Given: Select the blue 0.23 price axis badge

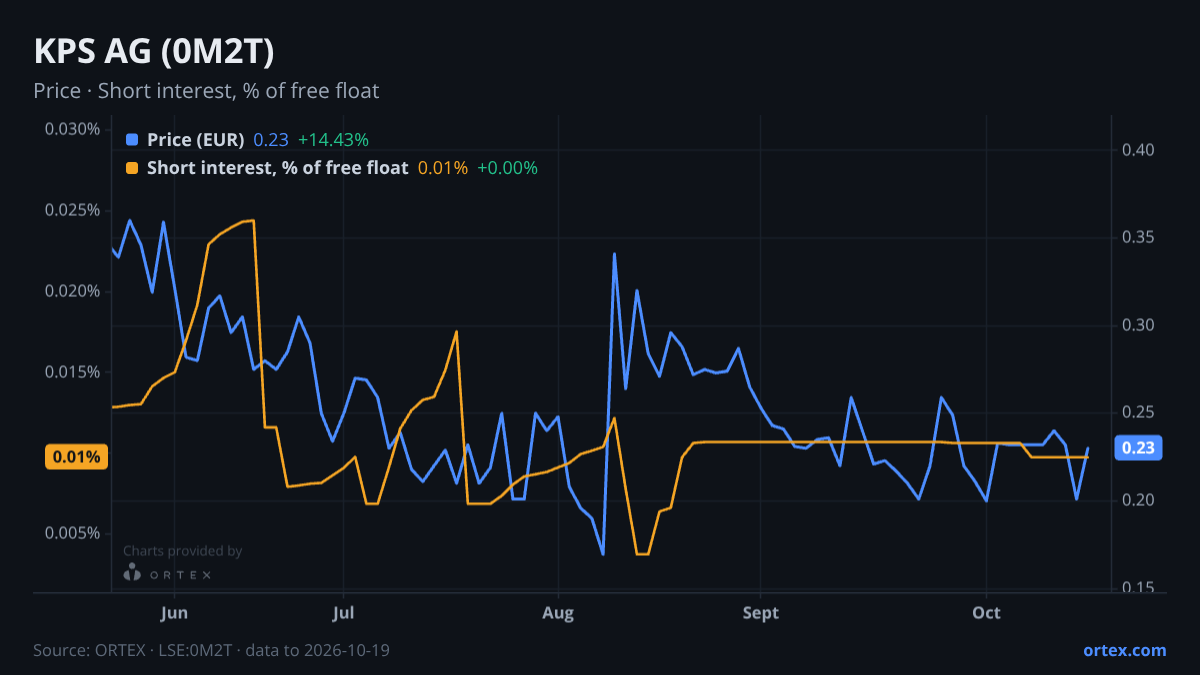Looking at the screenshot, I should (1138, 448).
